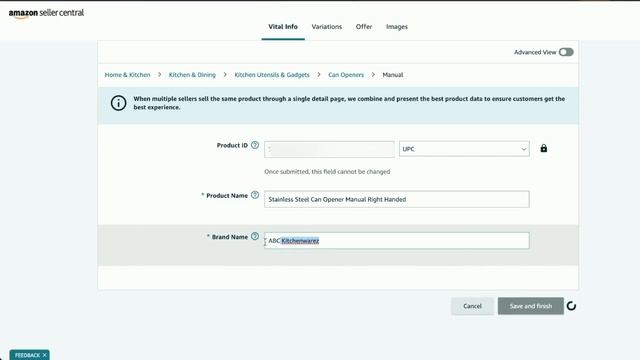Click the lock icon beside UPC
Viewport: 640px width, 360px height.
pos(544,148)
